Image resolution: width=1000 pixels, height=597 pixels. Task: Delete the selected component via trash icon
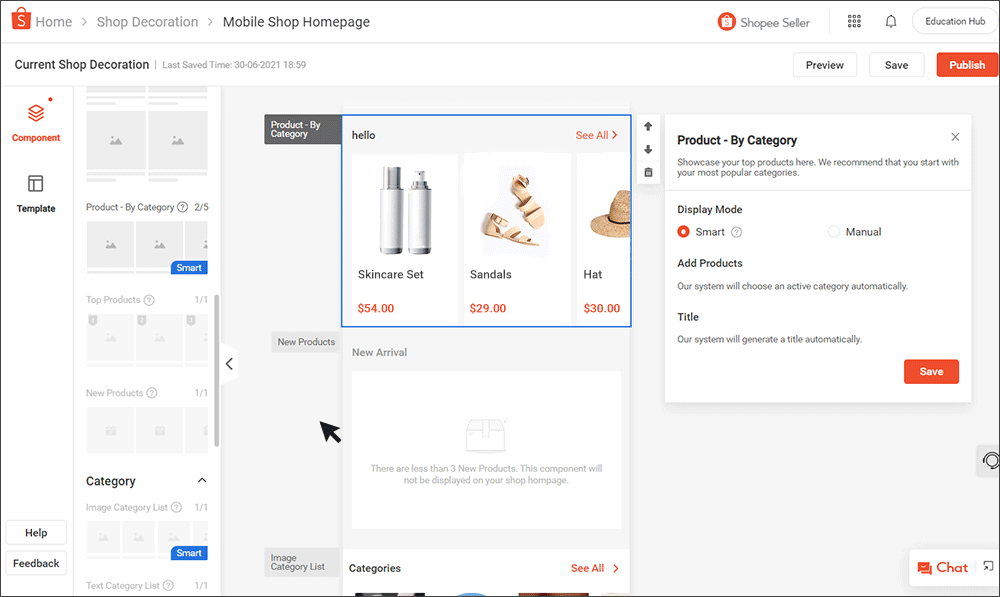(x=648, y=172)
